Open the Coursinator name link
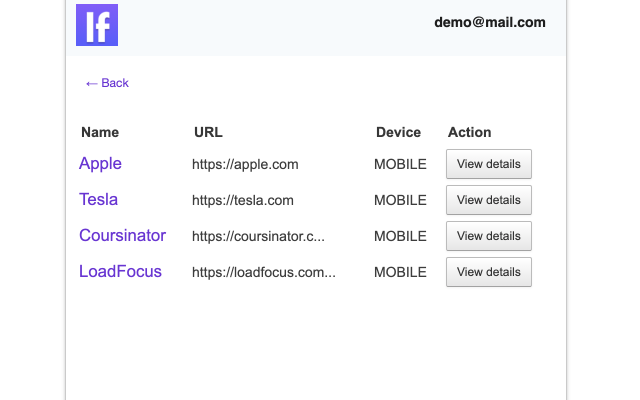Viewport: 640px width, 400px height. (x=122, y=235)
